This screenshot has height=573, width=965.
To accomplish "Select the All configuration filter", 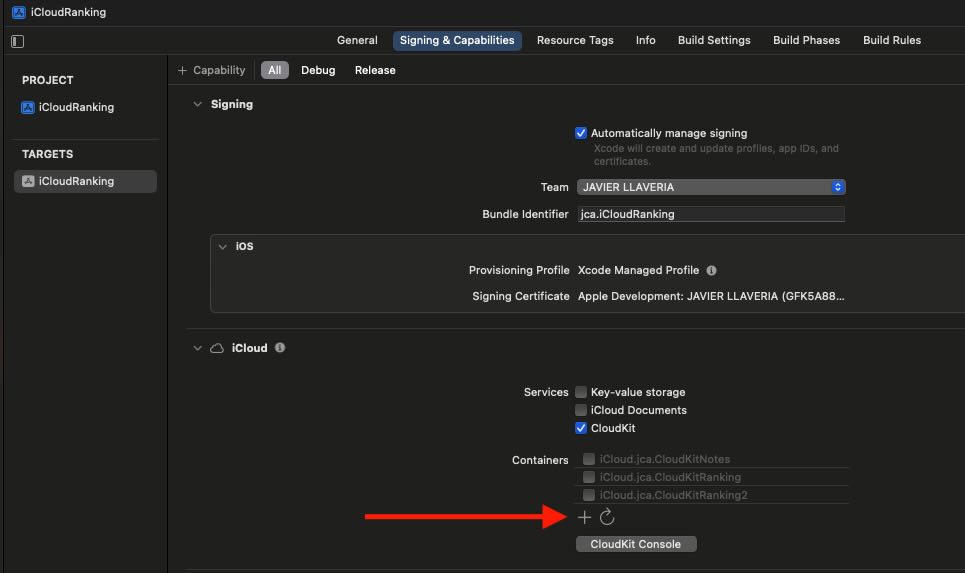I will (274, 70).
